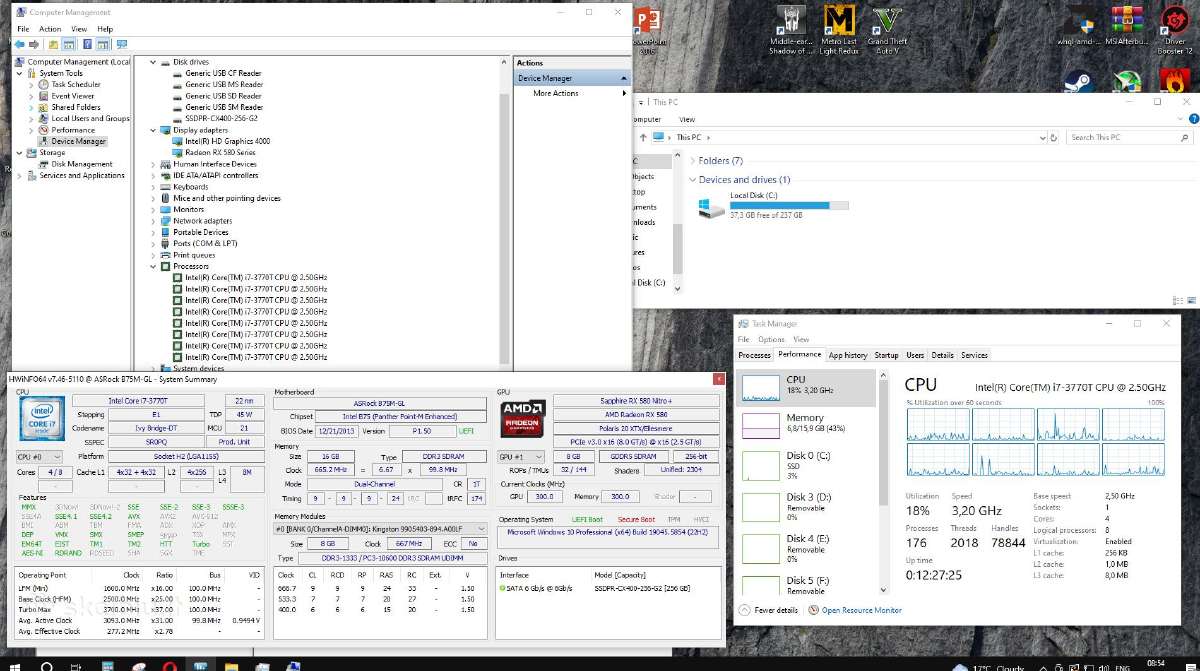Switch to Processes tab in Task Manager

click(x=755, y=355)
